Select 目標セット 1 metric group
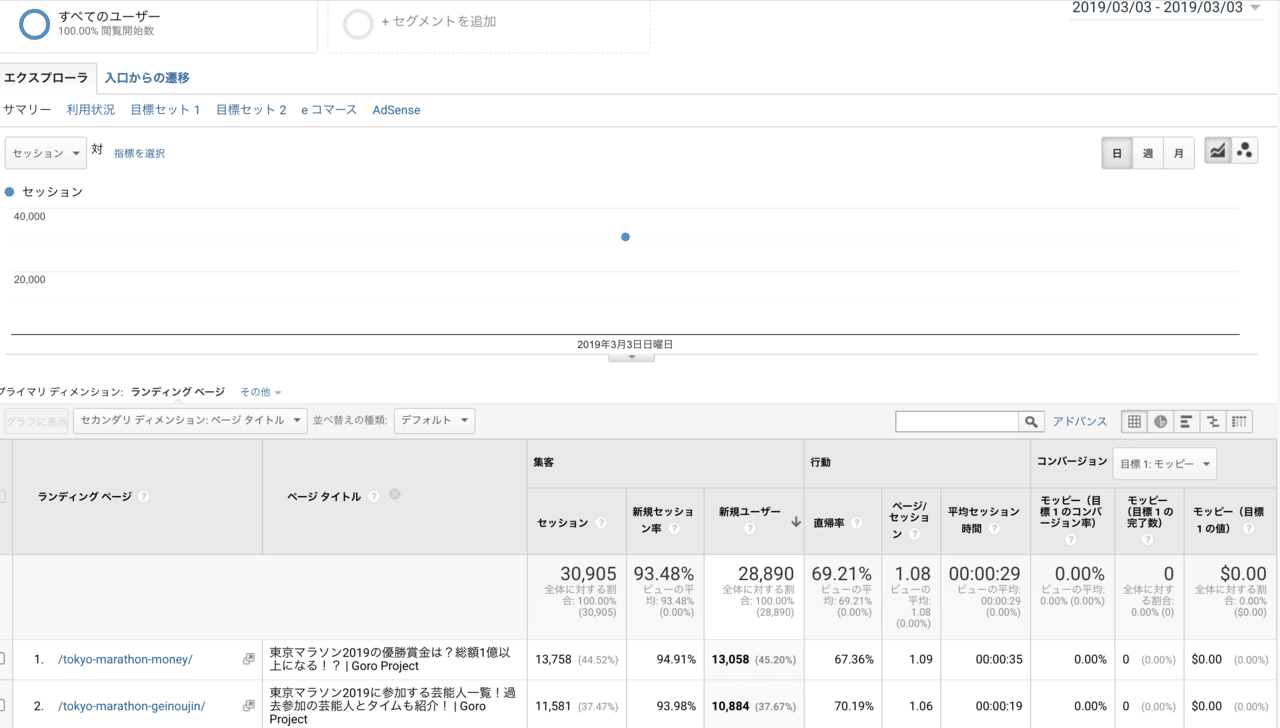 pos(166,110)
